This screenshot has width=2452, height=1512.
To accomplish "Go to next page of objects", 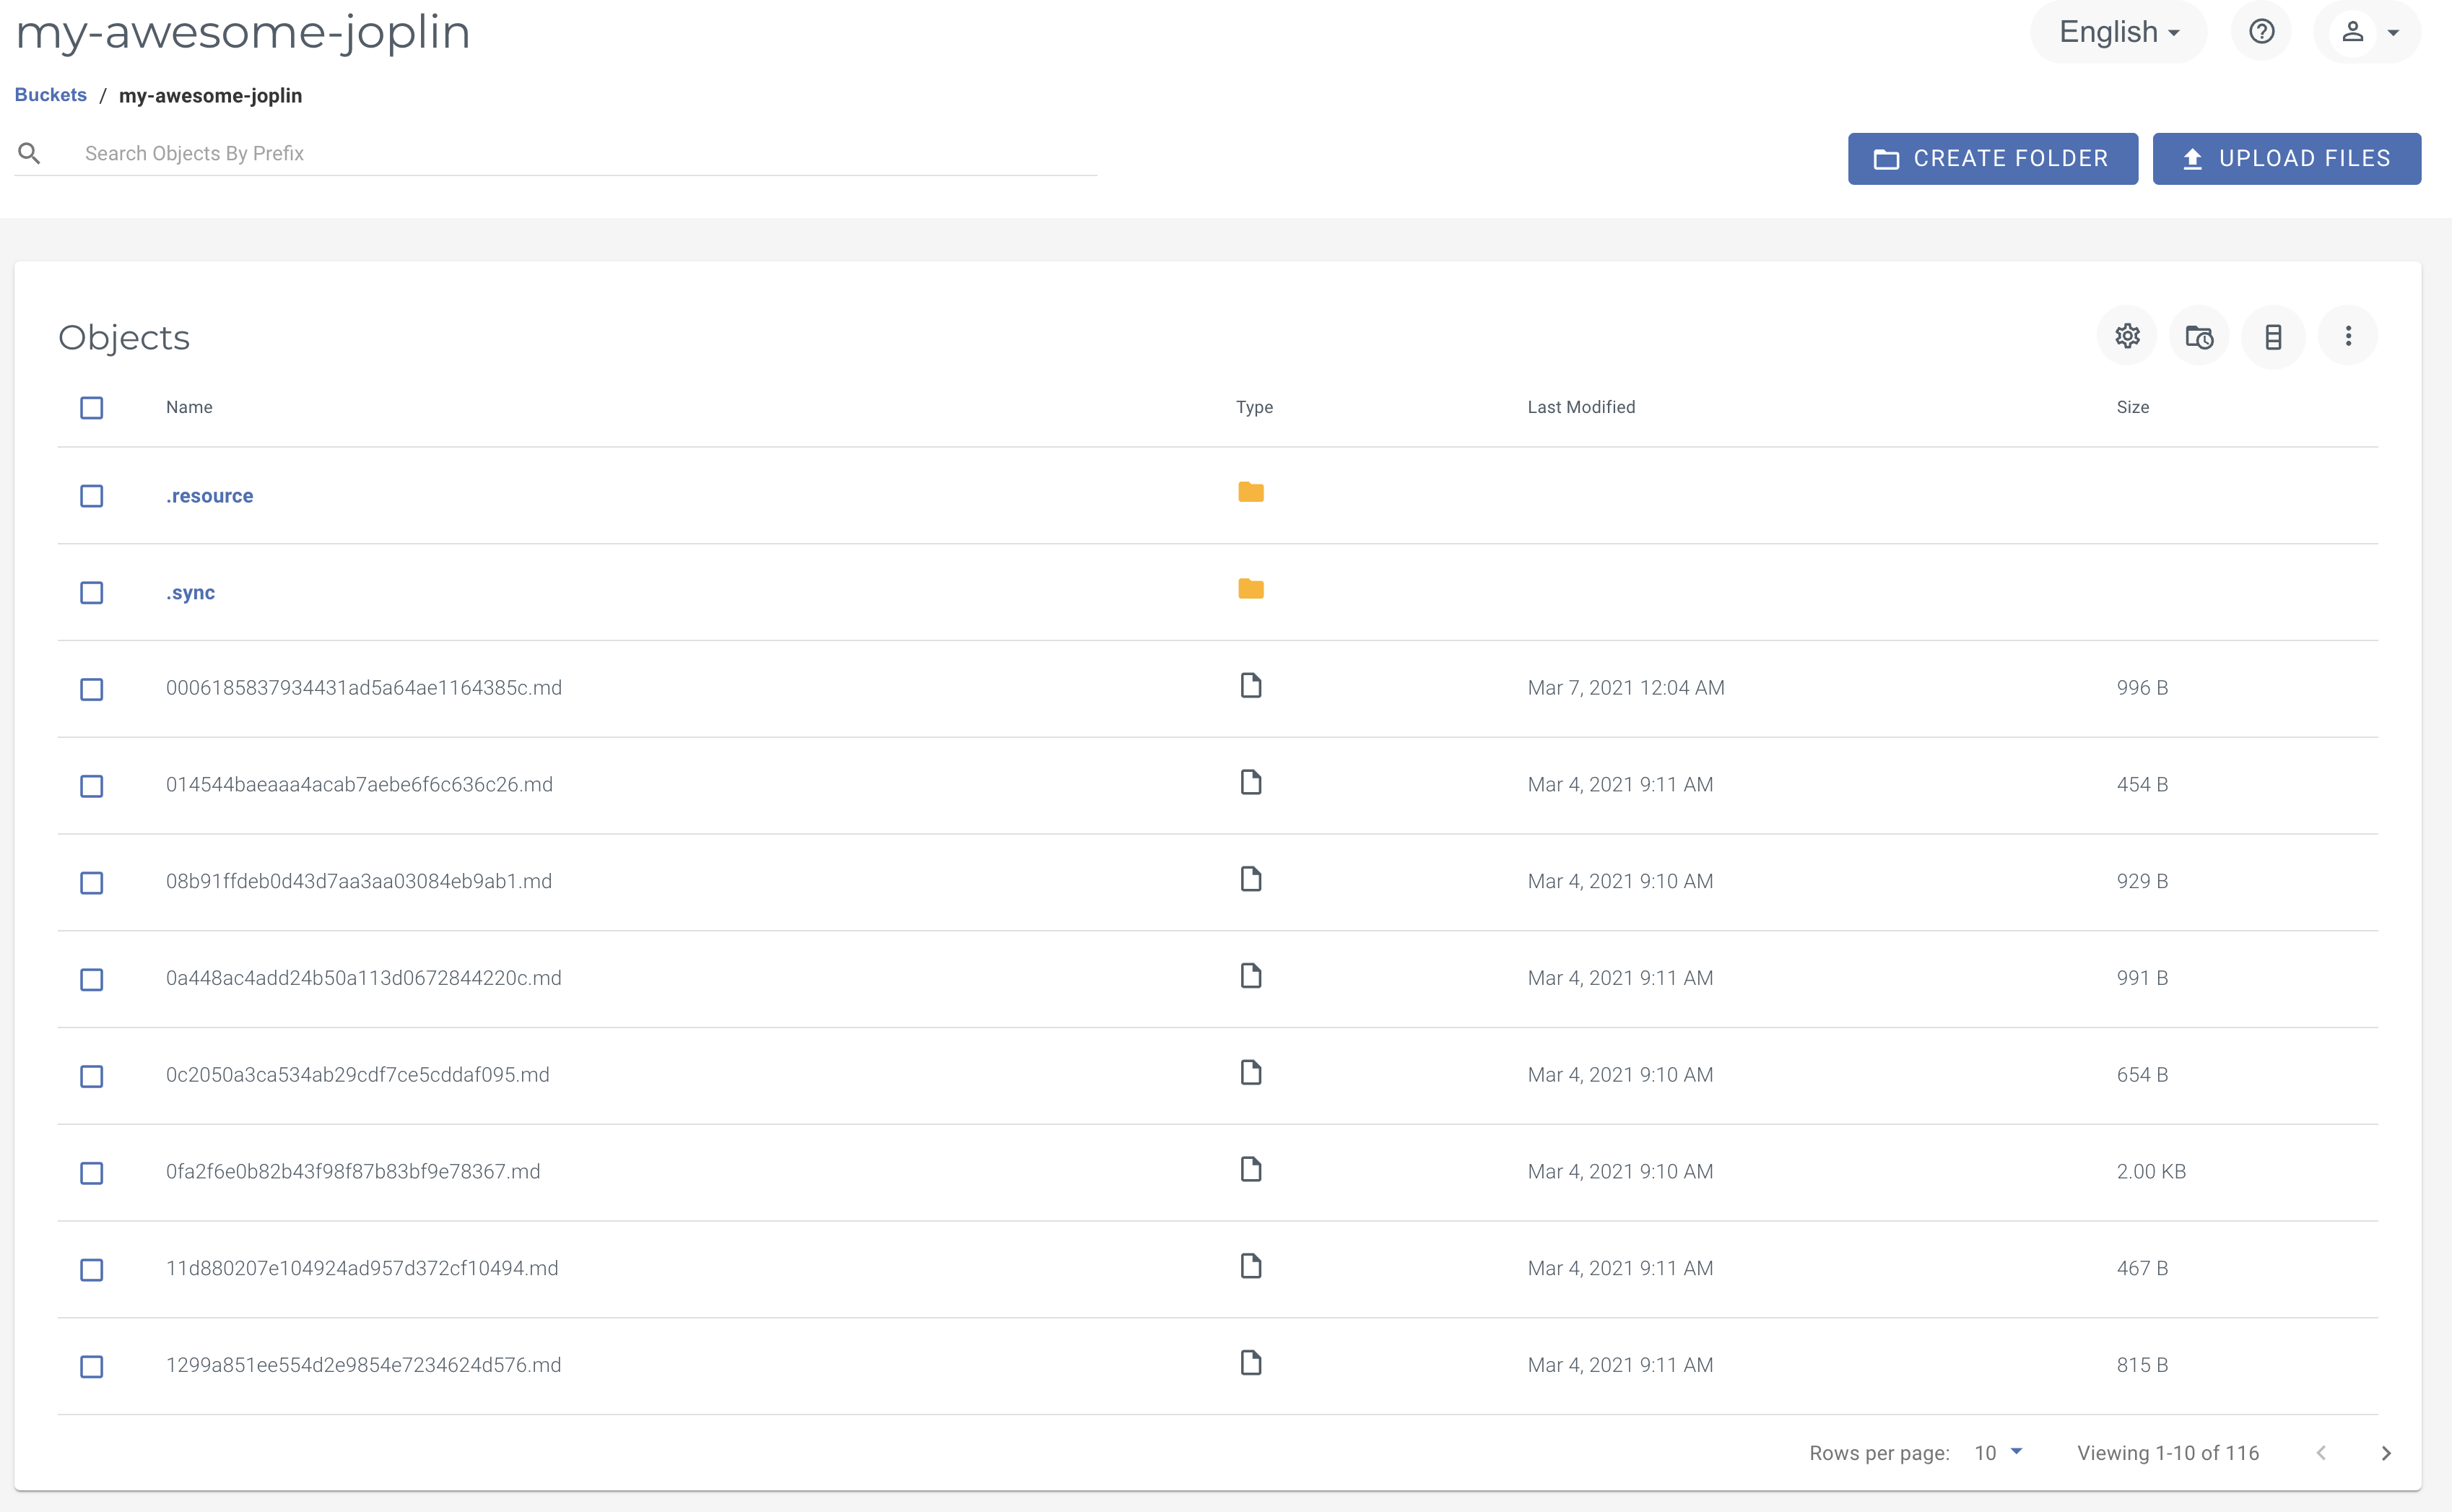I will [x=2386, y=1453].
